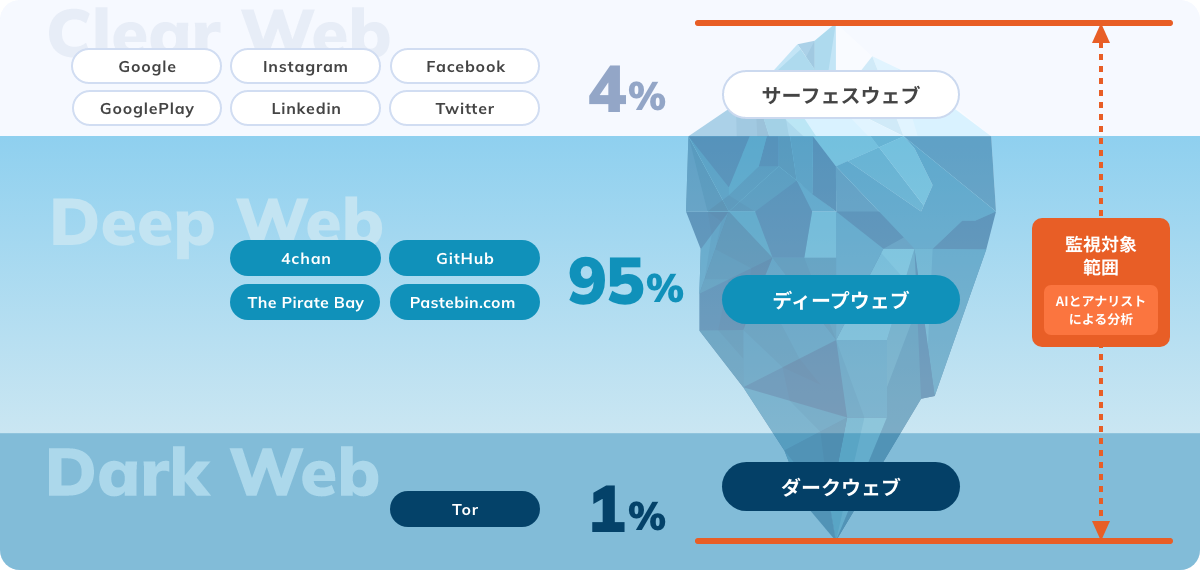Click the 4chan pill
The width and height of the screenshot is (1200, 570).
305,258
